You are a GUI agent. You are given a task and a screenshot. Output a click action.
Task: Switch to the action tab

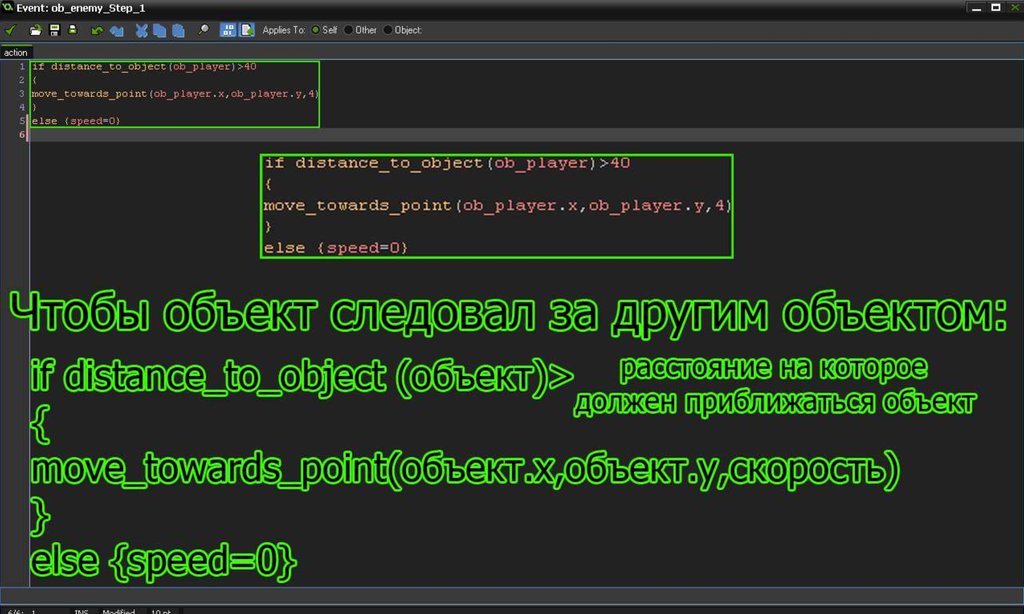click(16, 52)
